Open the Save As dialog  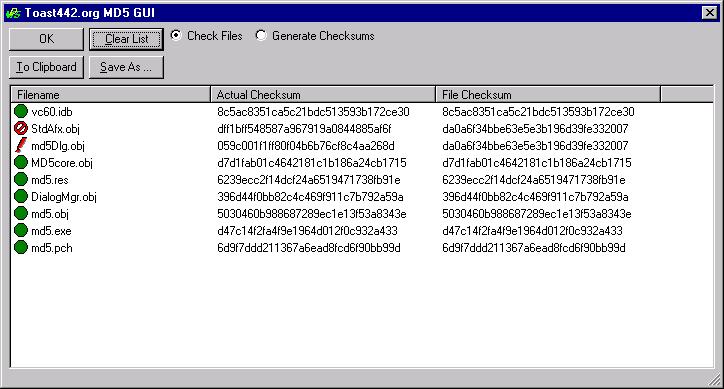[x=127, y=67]
